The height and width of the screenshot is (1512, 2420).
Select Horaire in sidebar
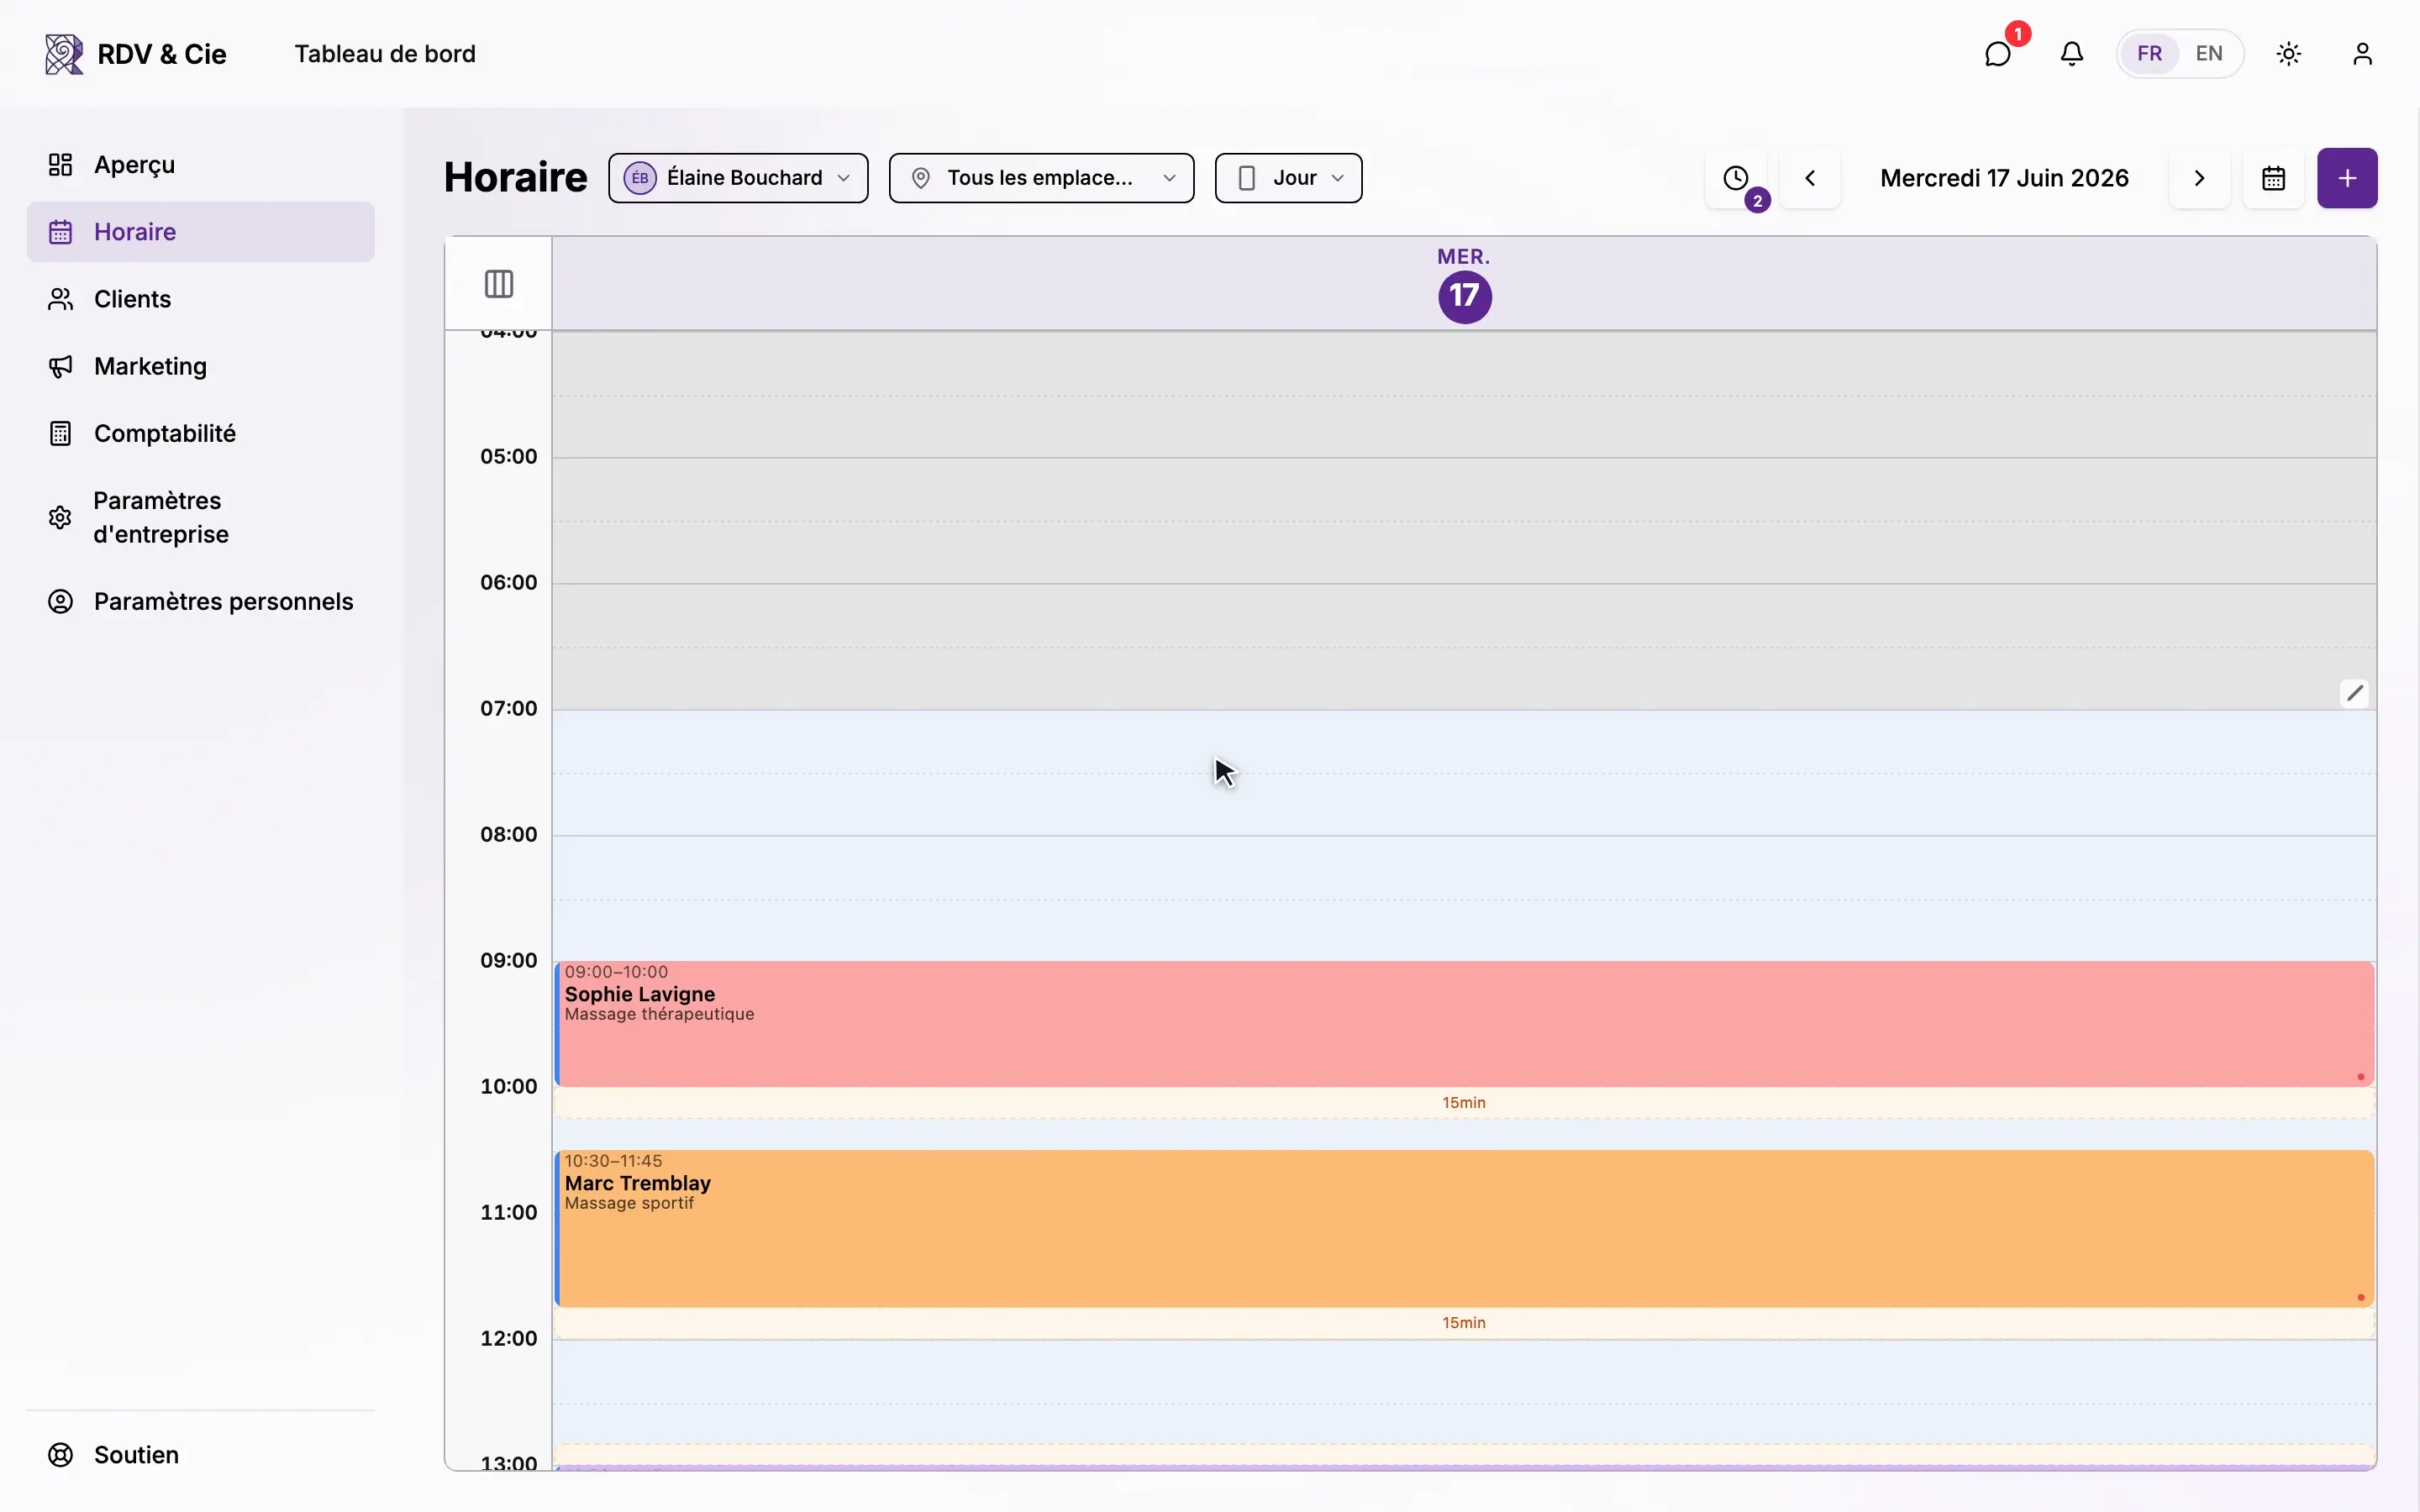click(201, 232)
